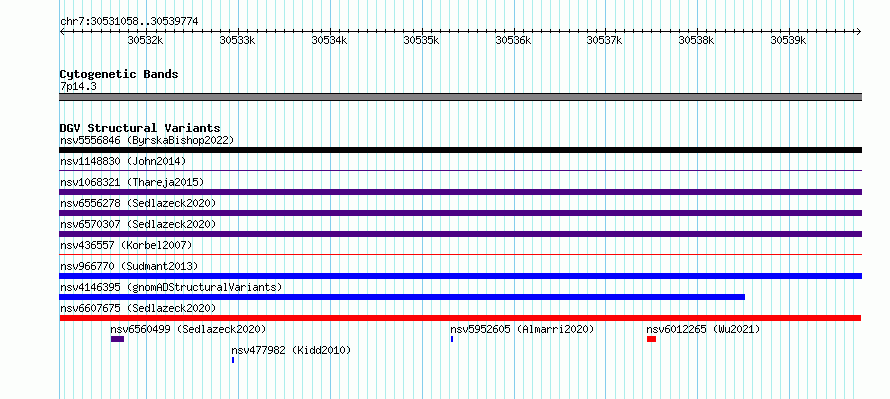Click the nsv6607675 (Sedlazeck2020) label
This screenshot has height=399, width=890.
point(138,308)
